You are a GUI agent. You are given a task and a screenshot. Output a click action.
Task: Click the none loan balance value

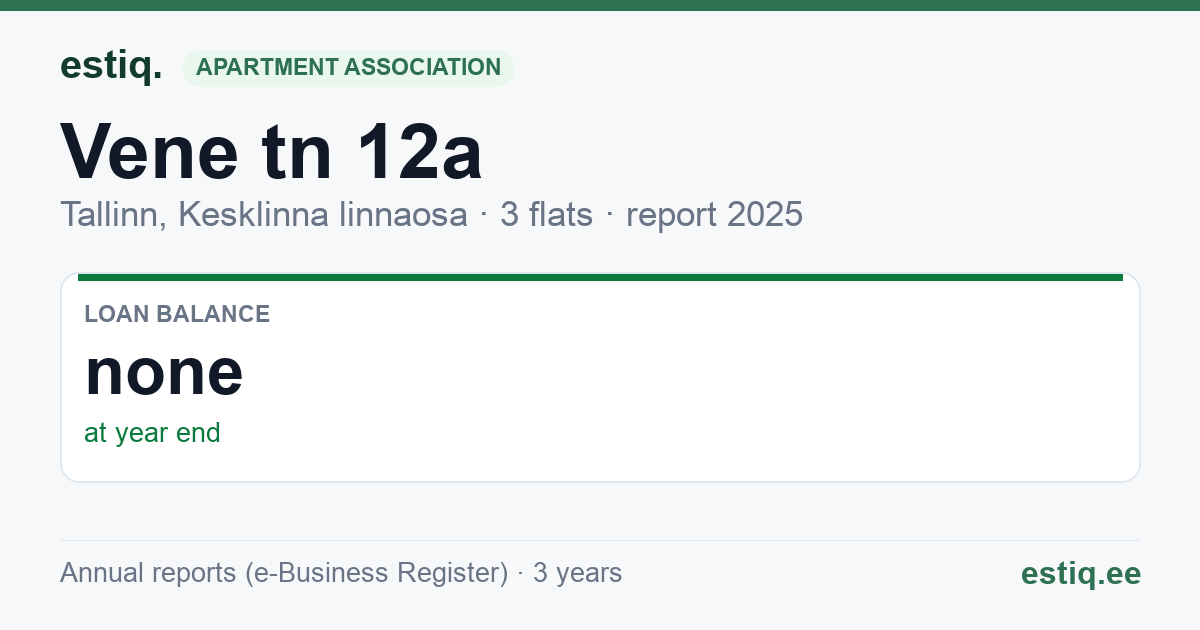(x=164, y=371)
